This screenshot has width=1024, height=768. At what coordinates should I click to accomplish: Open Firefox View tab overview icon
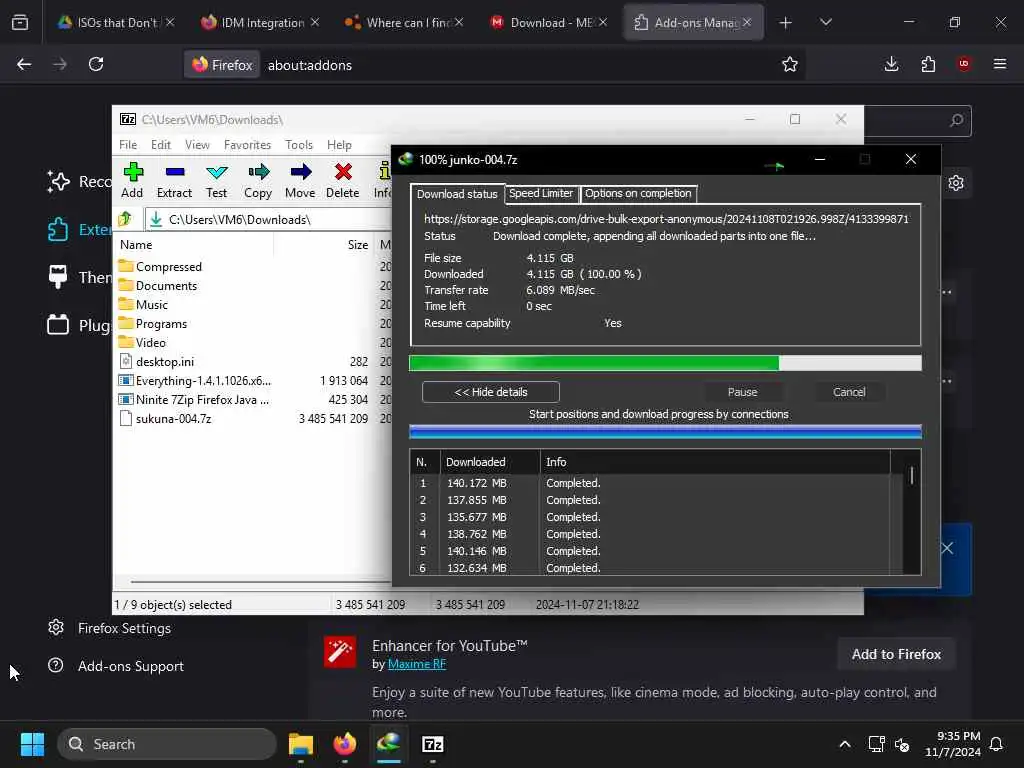[20, 22]
